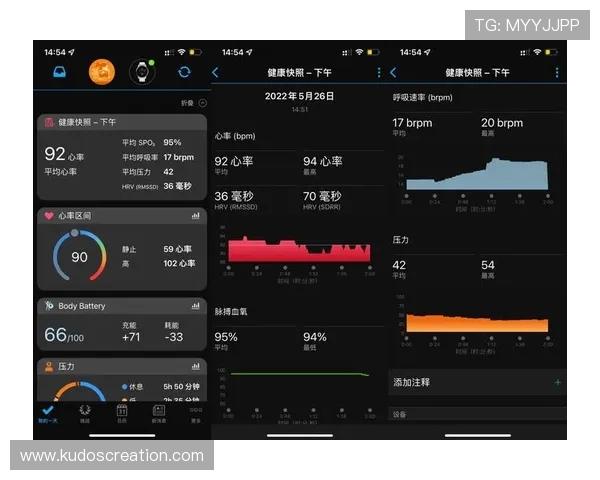Open the connected watch device icon
Screen dimensions: 600x480
[x=142, y=72]
